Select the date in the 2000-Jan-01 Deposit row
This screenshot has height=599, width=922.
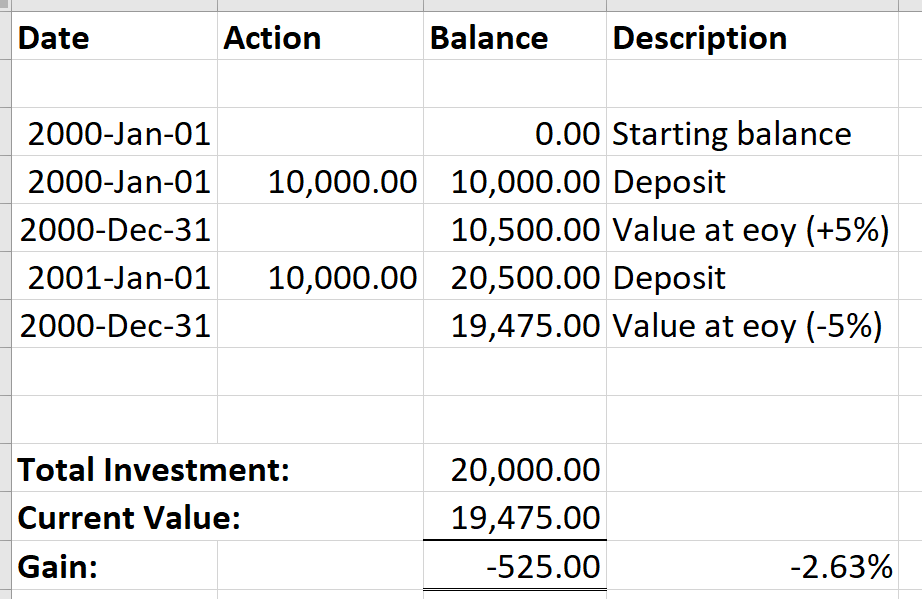114,180
